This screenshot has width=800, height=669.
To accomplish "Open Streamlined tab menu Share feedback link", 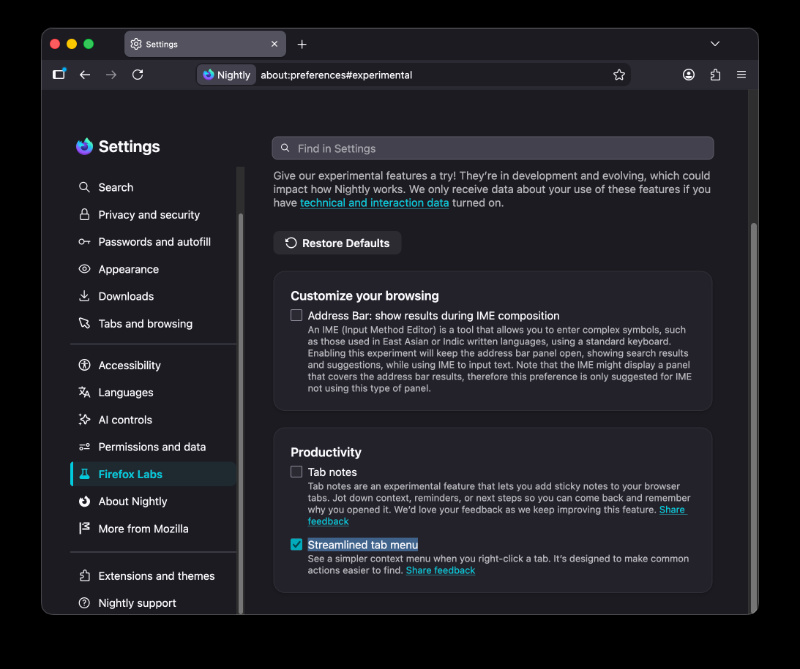I will point(440,571).
